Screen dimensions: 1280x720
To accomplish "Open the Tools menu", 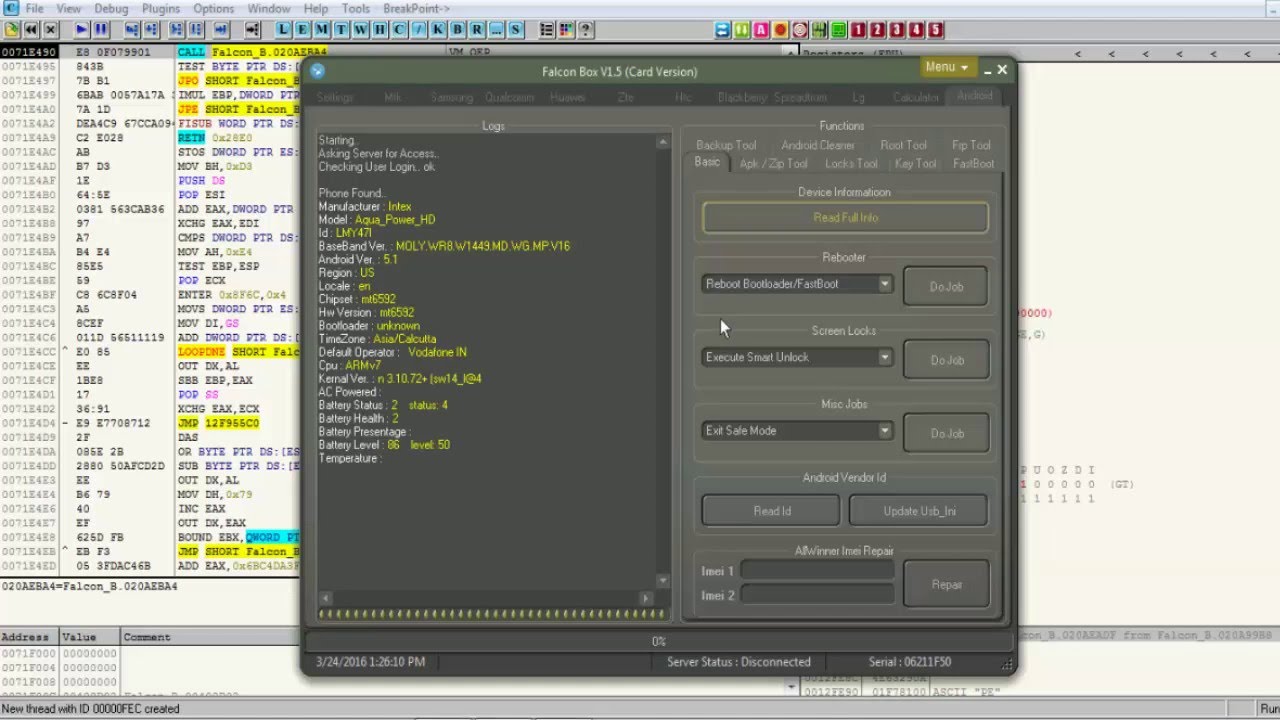I will (356, 8).
